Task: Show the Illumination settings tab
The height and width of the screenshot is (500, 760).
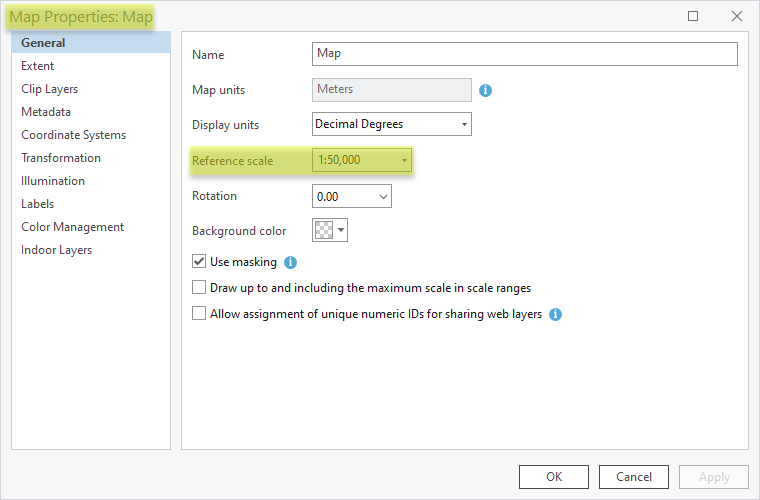Action: click(53, 181)
